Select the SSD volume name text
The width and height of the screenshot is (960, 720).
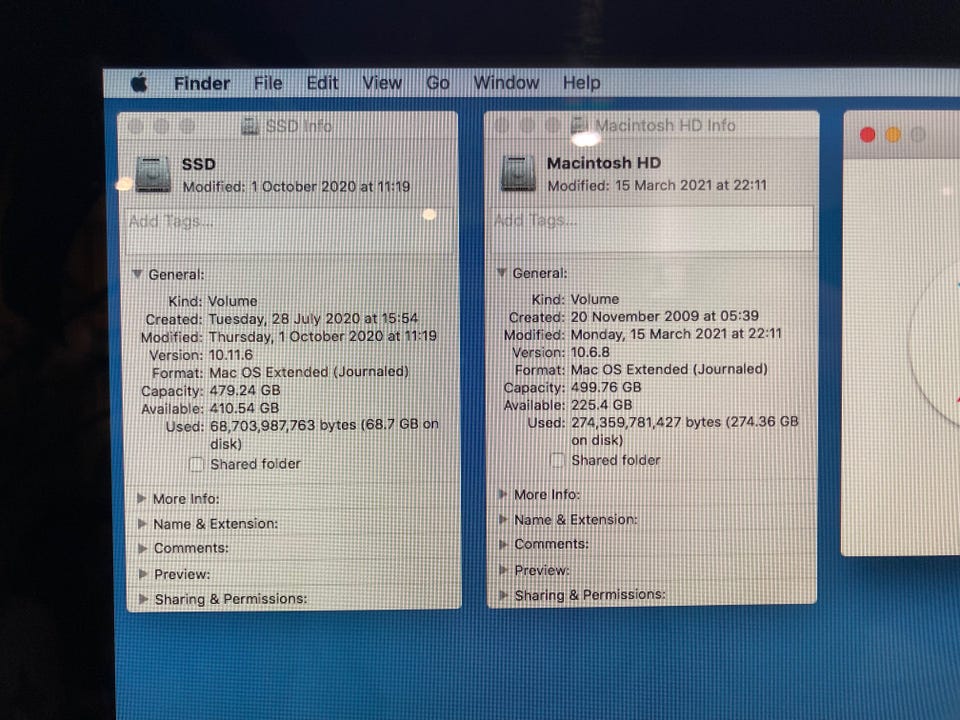coord(198,164)
